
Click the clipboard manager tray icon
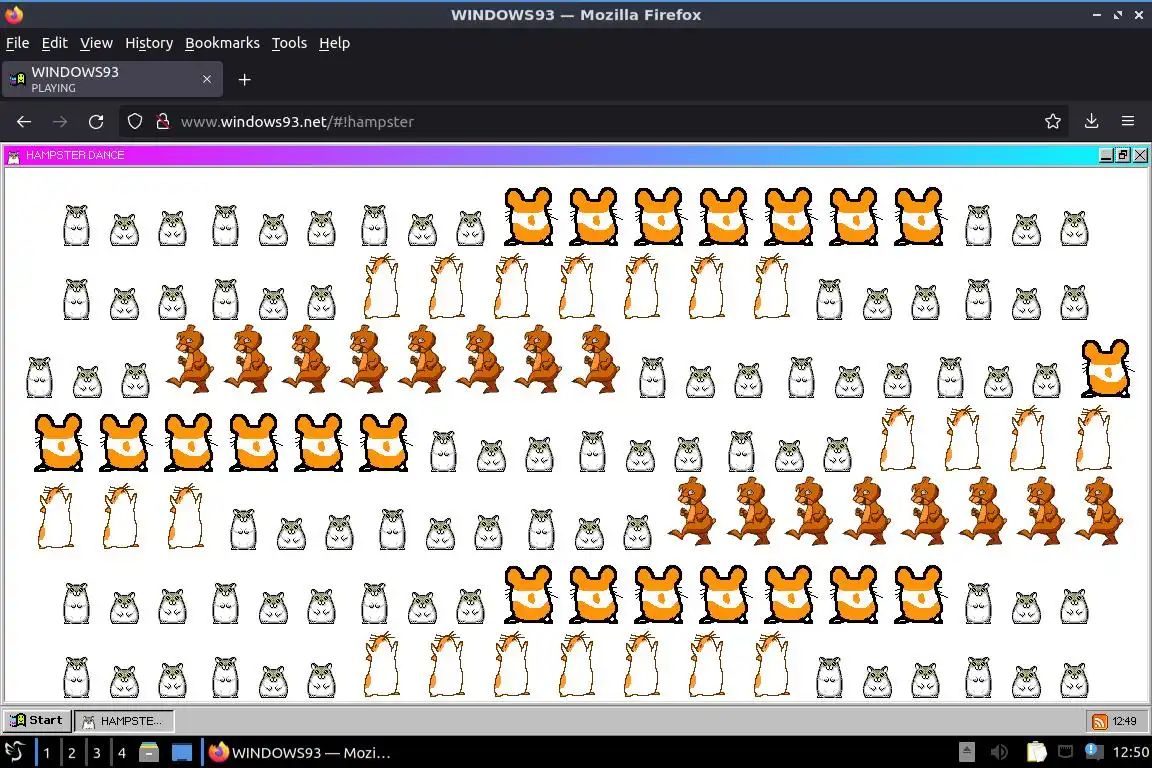[x=1036, y=752]
